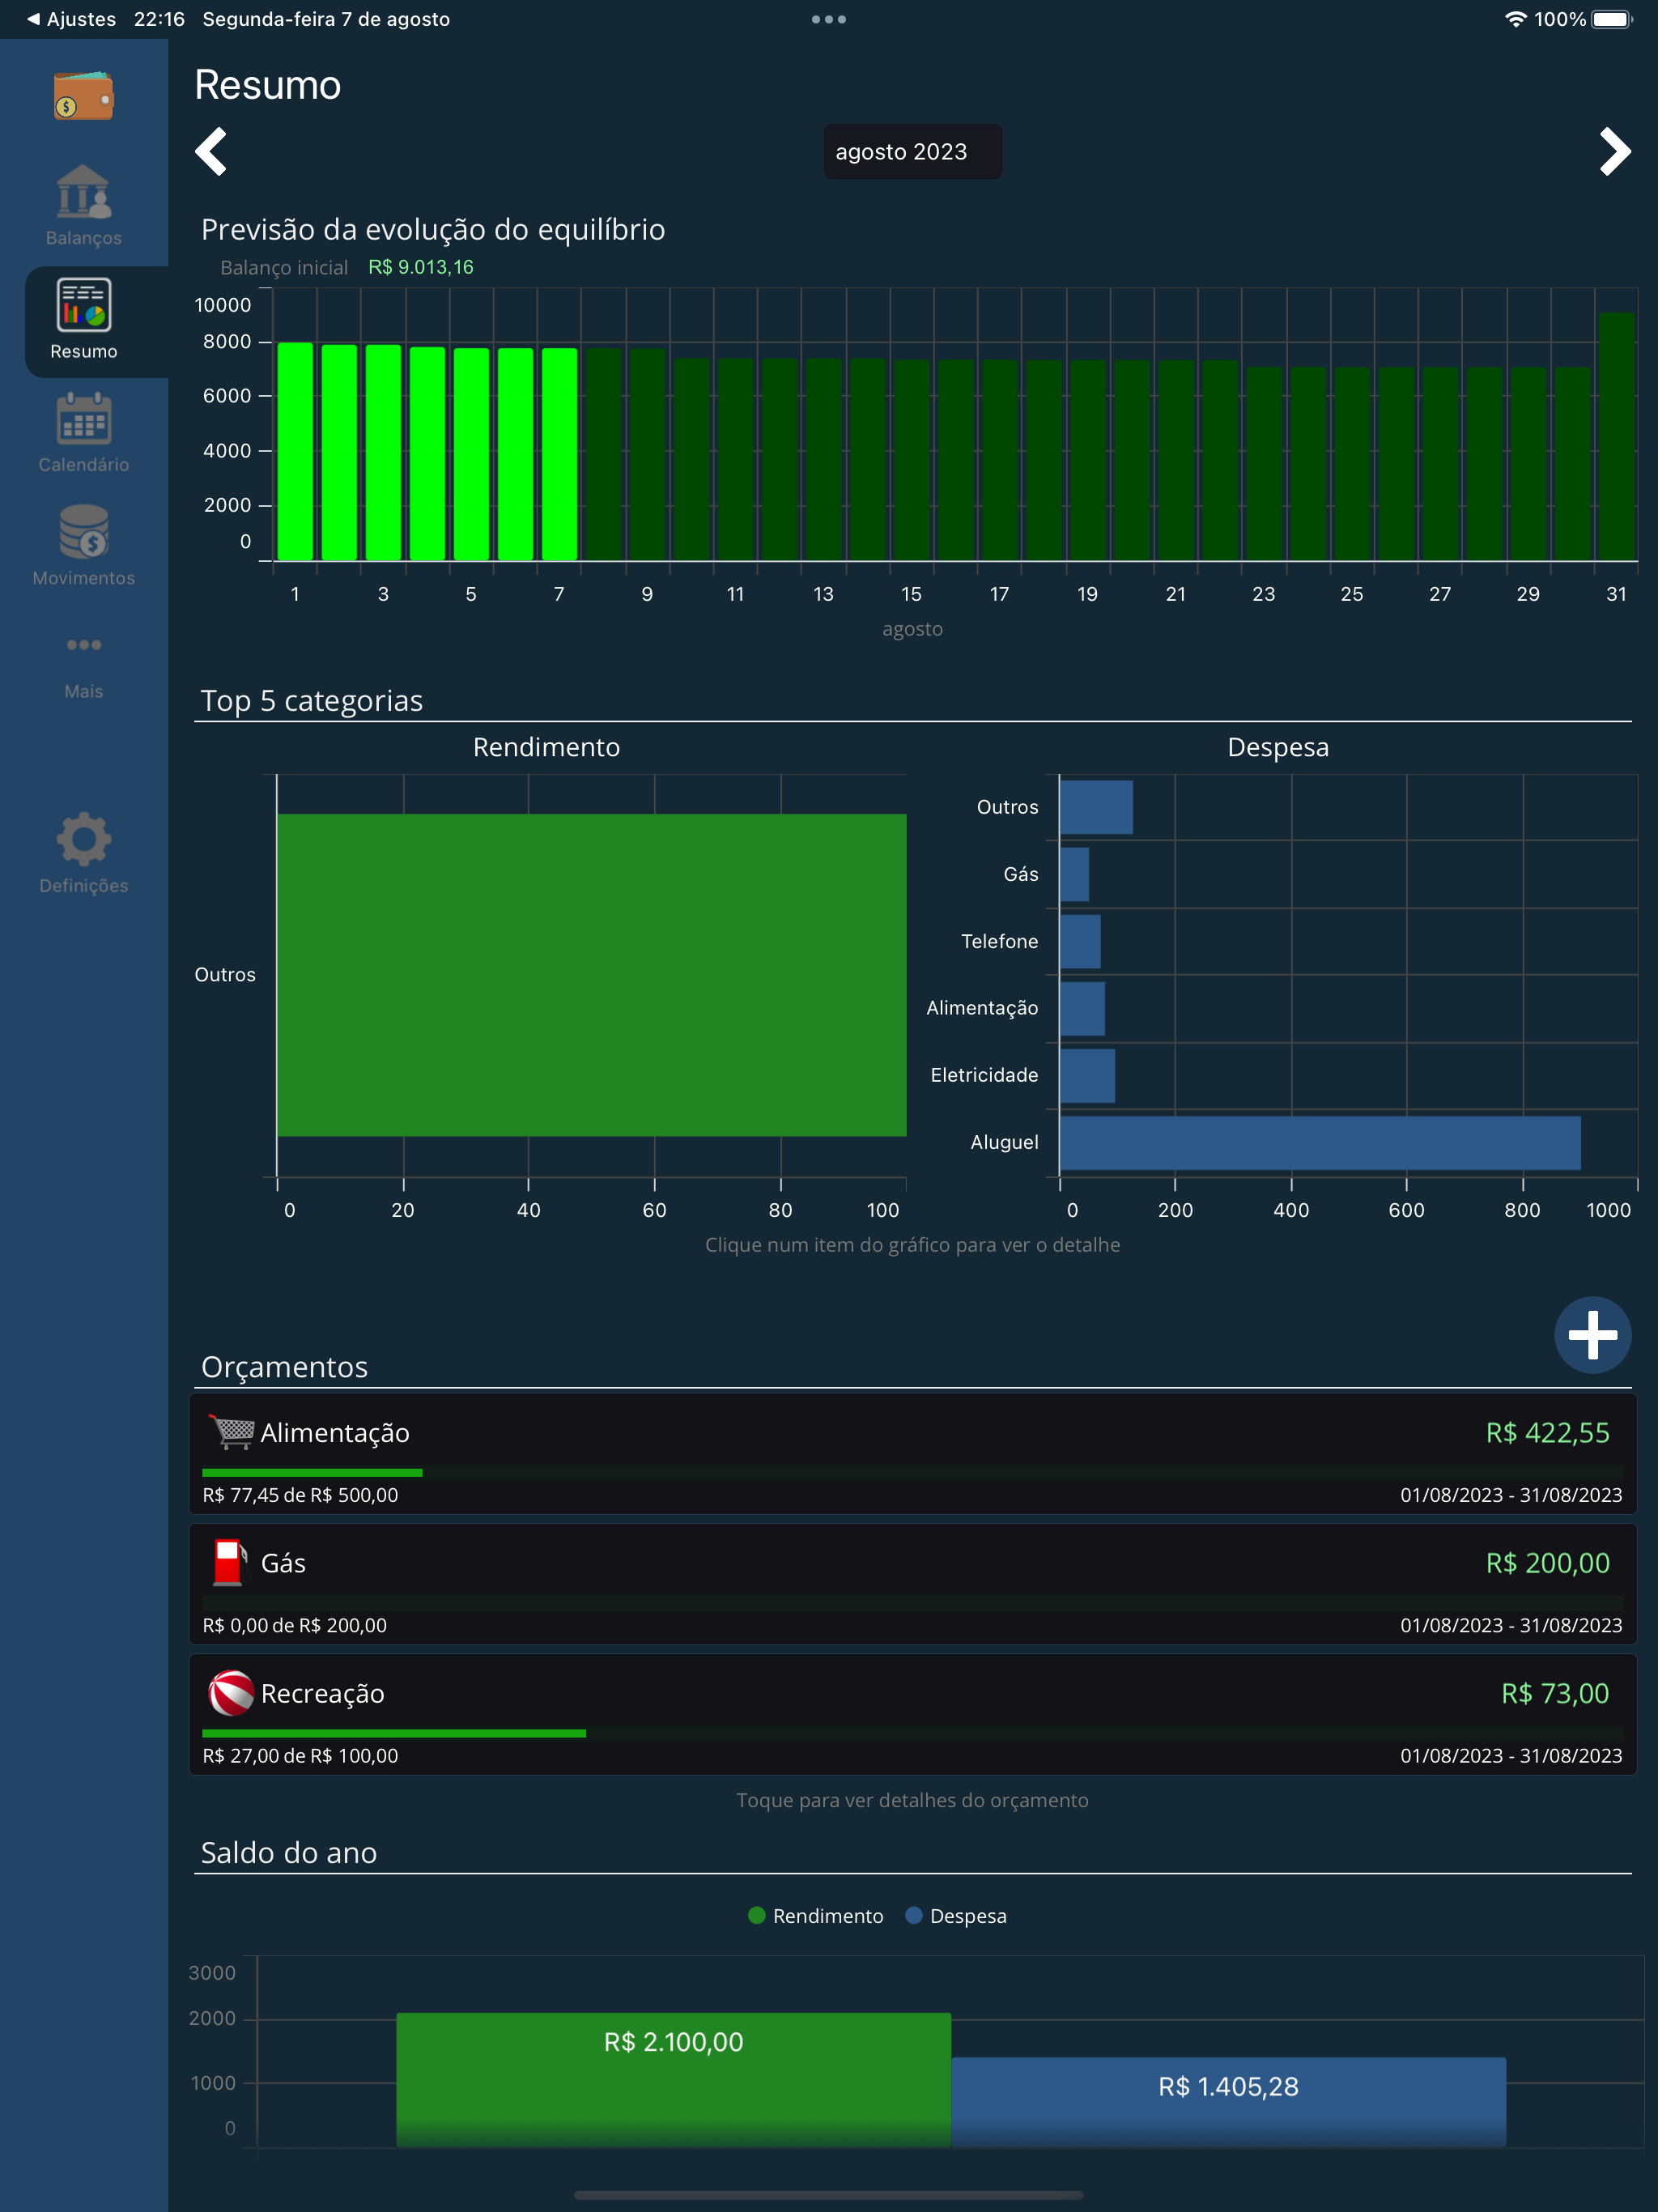
Task: Open the Movimentos coins icon
Action: pyautogui.click(x=83, y=532)
